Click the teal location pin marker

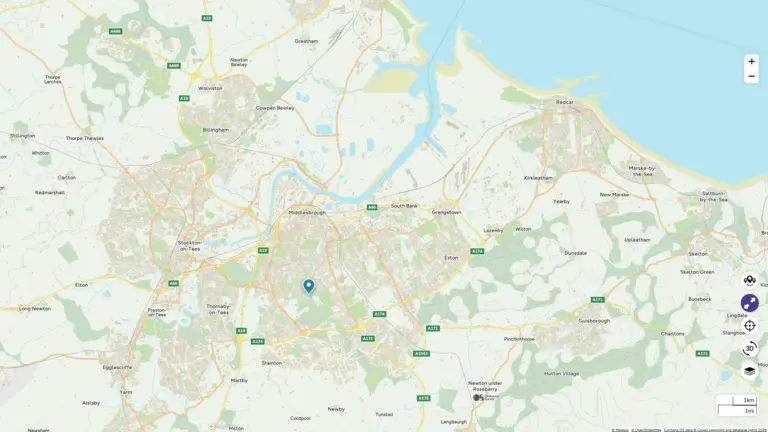(309, 286)
